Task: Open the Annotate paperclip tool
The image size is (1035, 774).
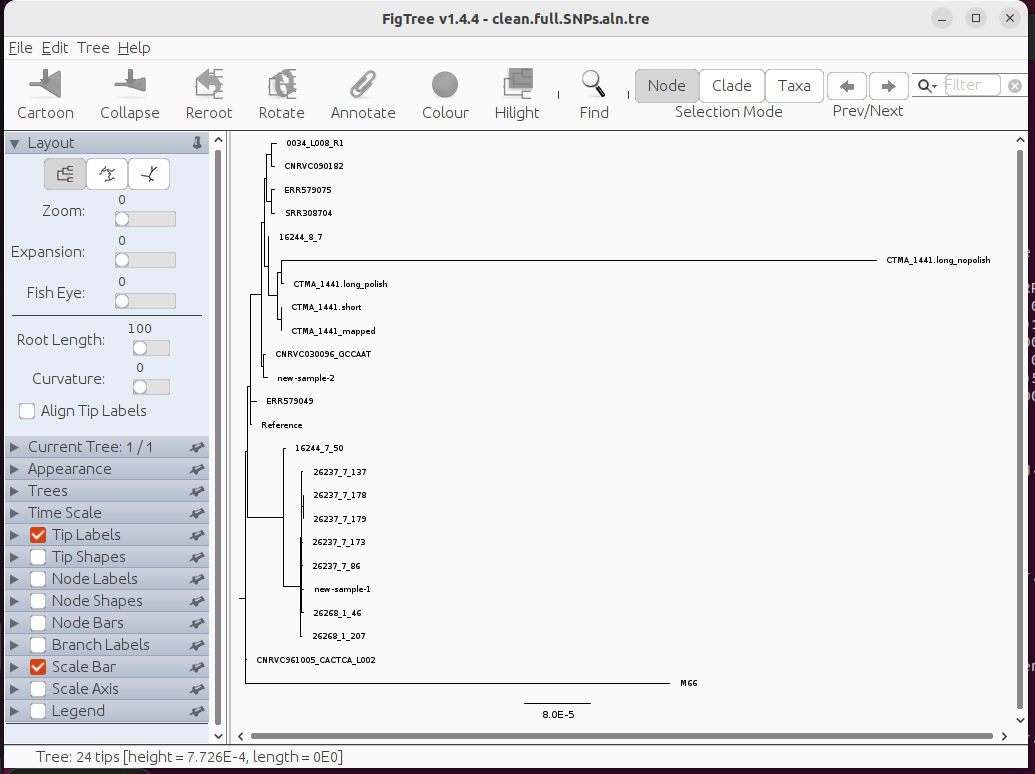Action: (x=363, y=84)
